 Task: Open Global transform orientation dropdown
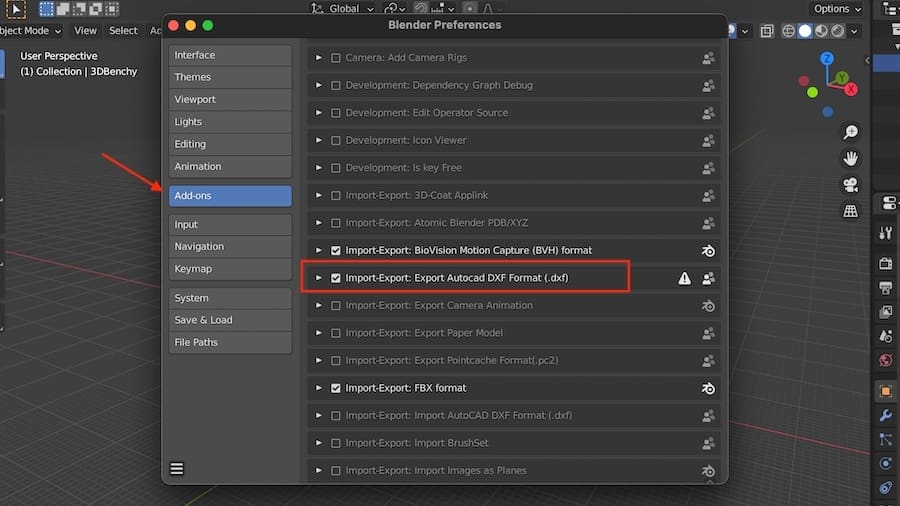click(x=343, y=9)
